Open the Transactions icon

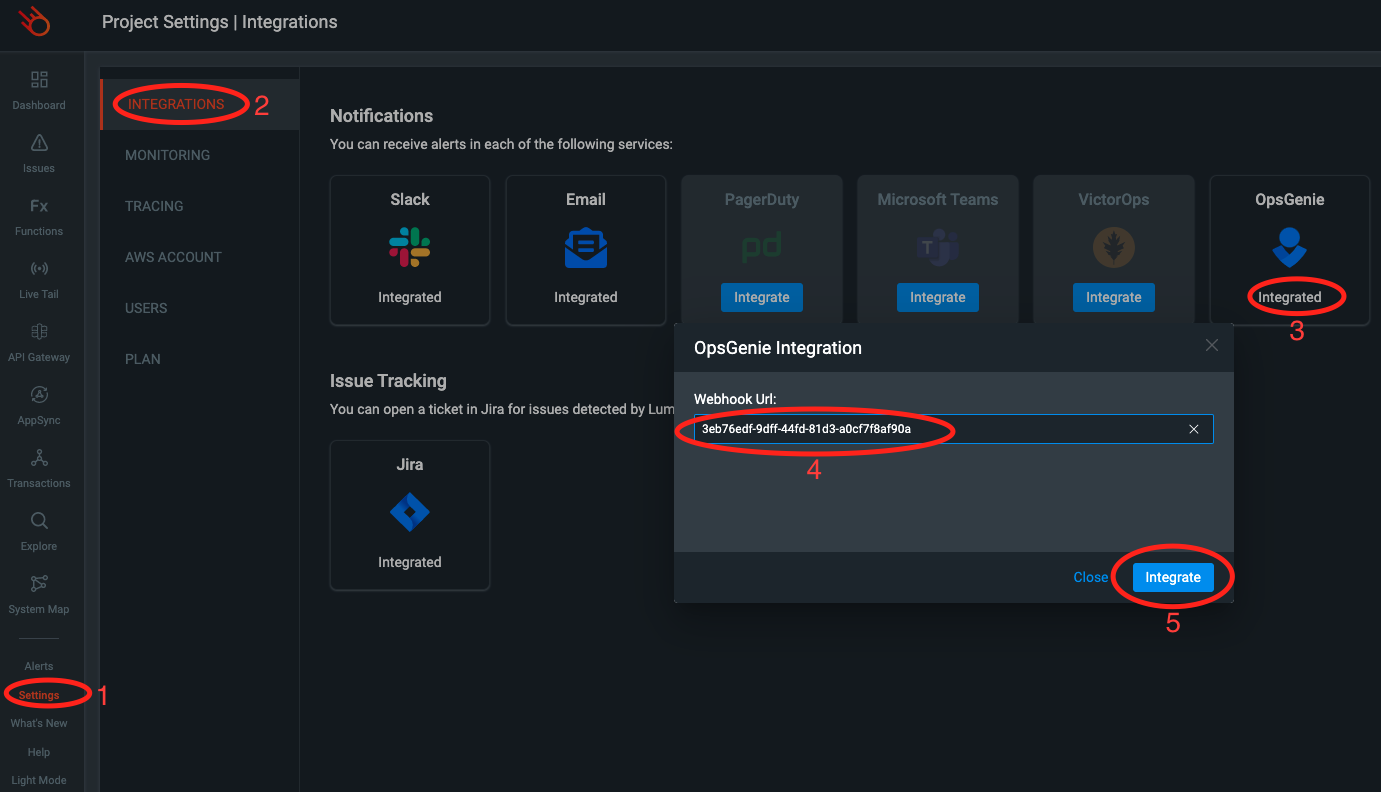pos(39,458)
